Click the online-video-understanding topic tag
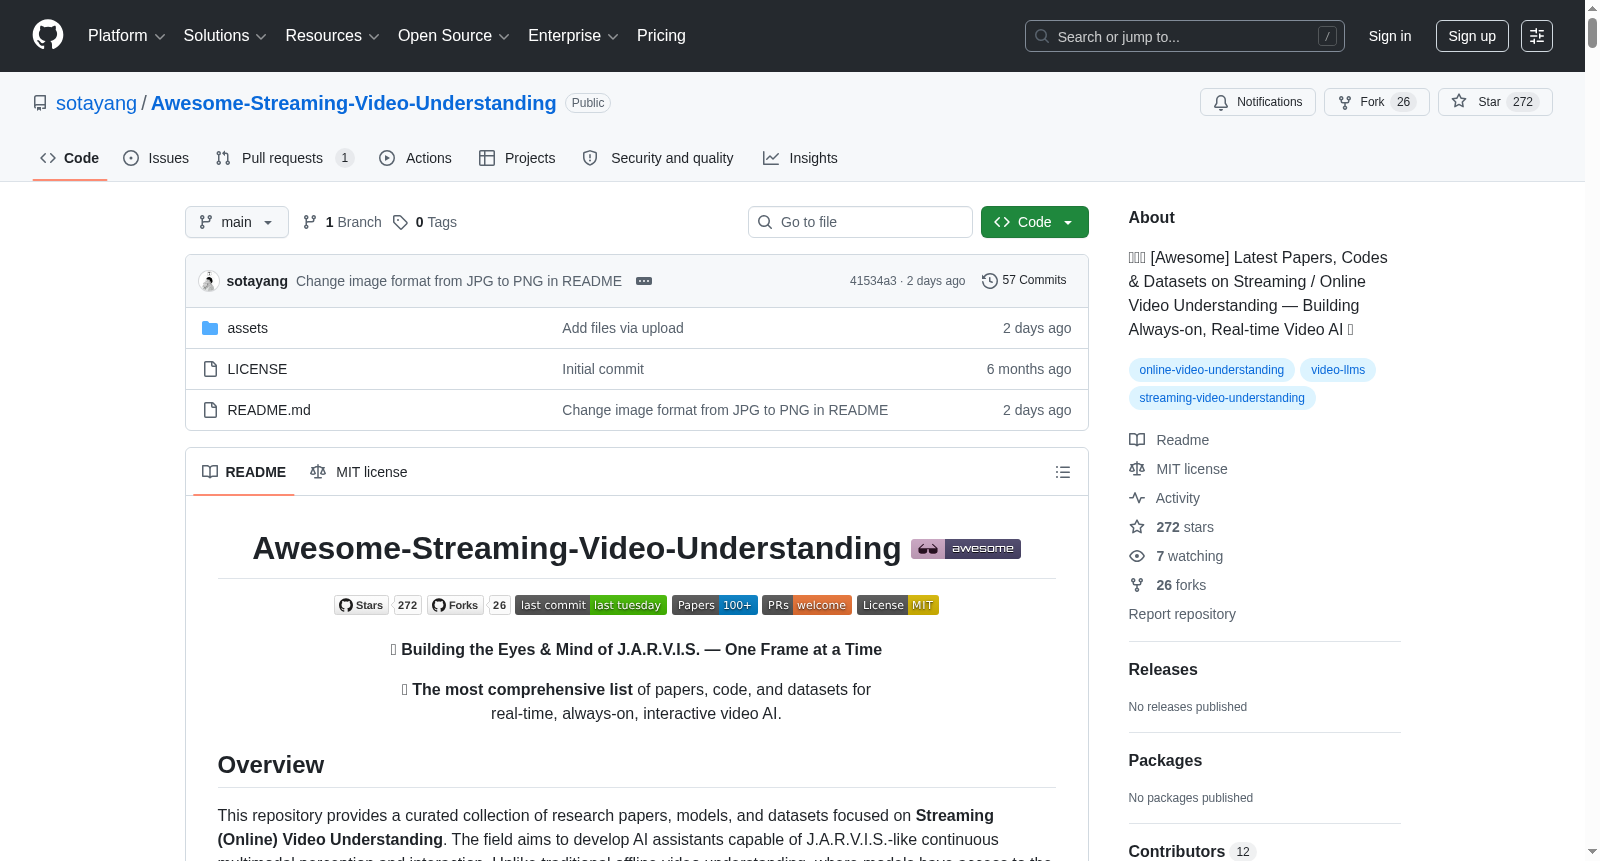 [x=1211, y=370]
